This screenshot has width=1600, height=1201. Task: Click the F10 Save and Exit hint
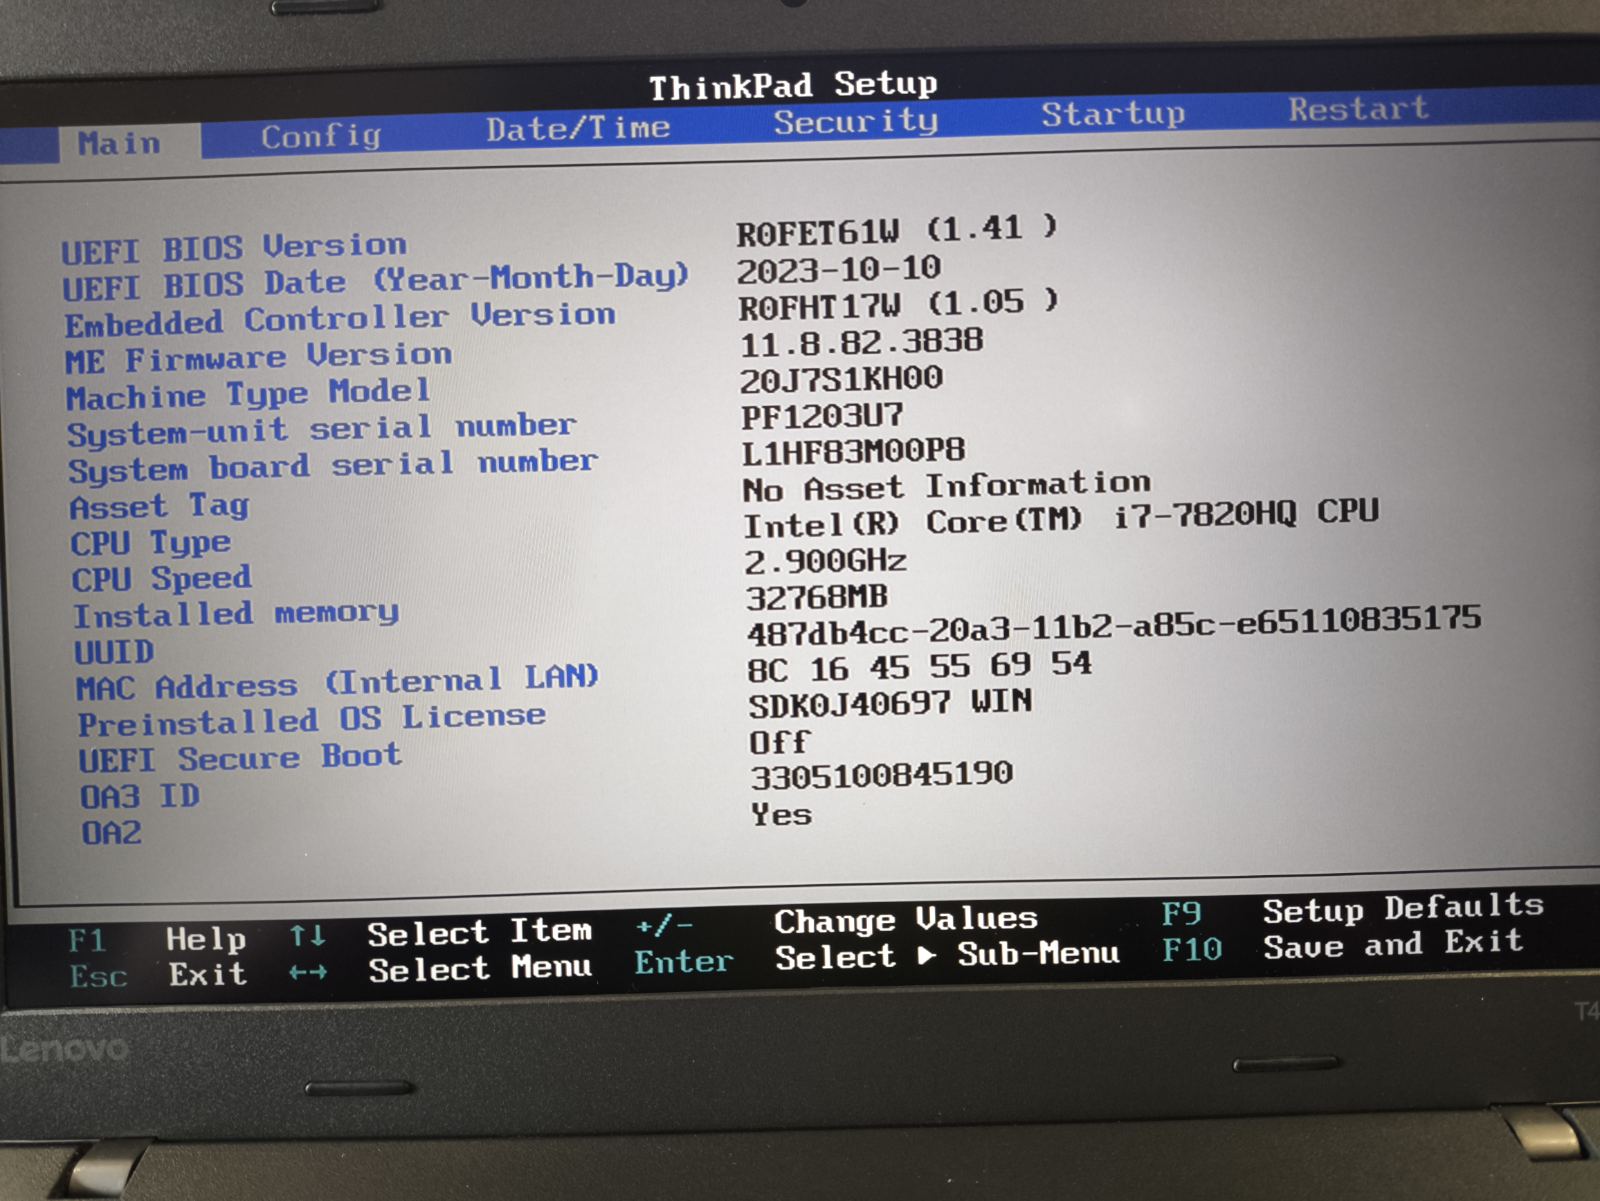coord(1342,946)
